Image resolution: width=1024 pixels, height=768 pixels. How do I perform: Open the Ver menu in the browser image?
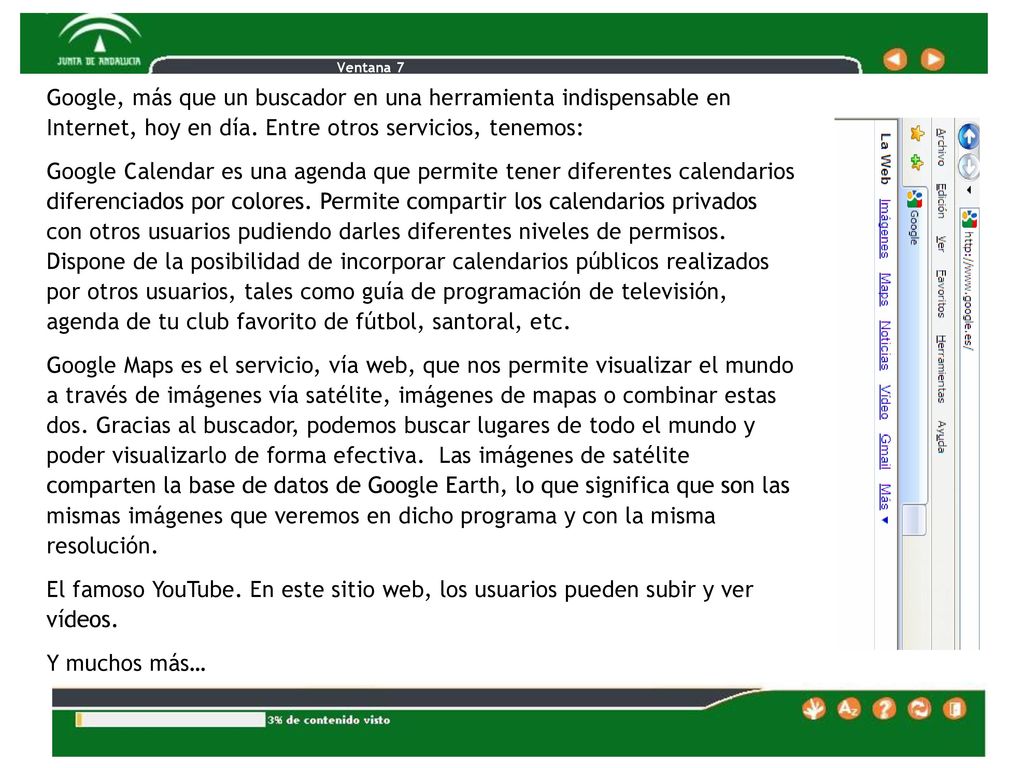[x=940, y=244]
